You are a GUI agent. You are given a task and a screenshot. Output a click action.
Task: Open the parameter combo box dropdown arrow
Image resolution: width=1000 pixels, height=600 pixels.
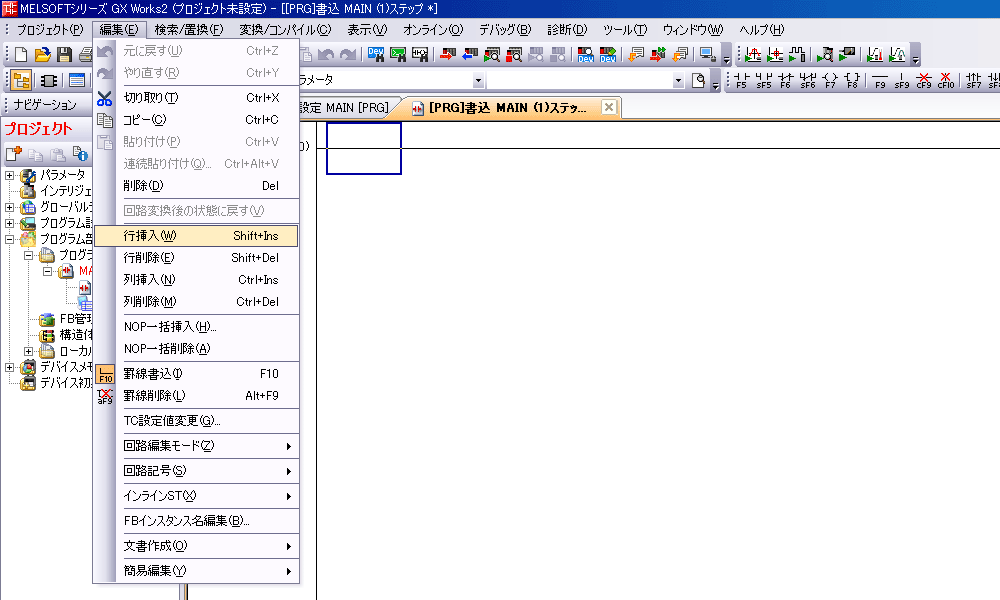(x=478, y=80)
